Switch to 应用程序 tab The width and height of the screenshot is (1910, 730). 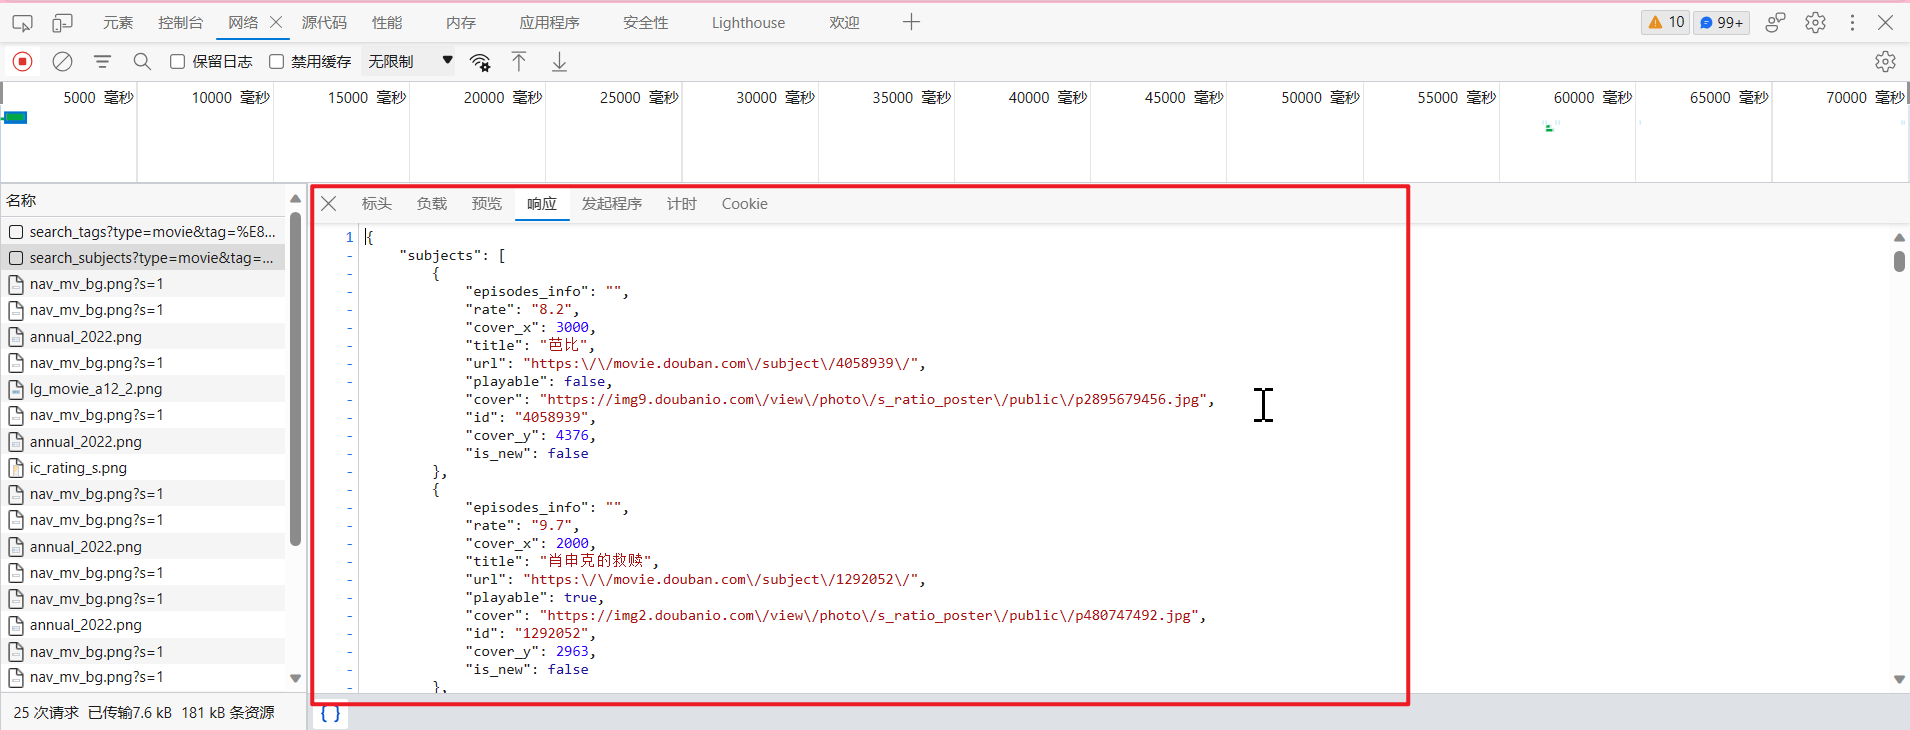[x=549, y=22]
